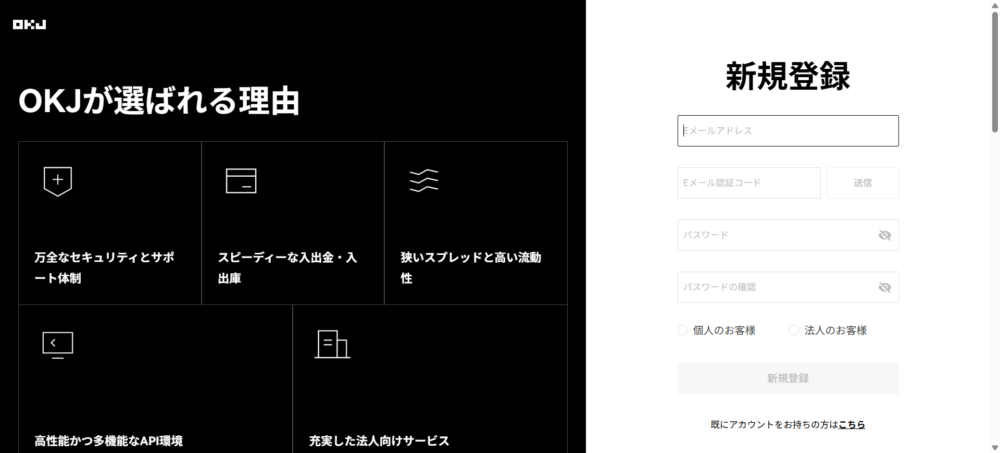Click the wavy lines spread icon

pos(424,180)
